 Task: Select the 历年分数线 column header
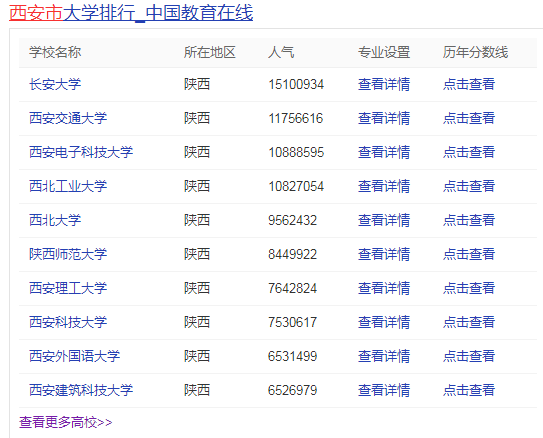click(x=475, y=52)
